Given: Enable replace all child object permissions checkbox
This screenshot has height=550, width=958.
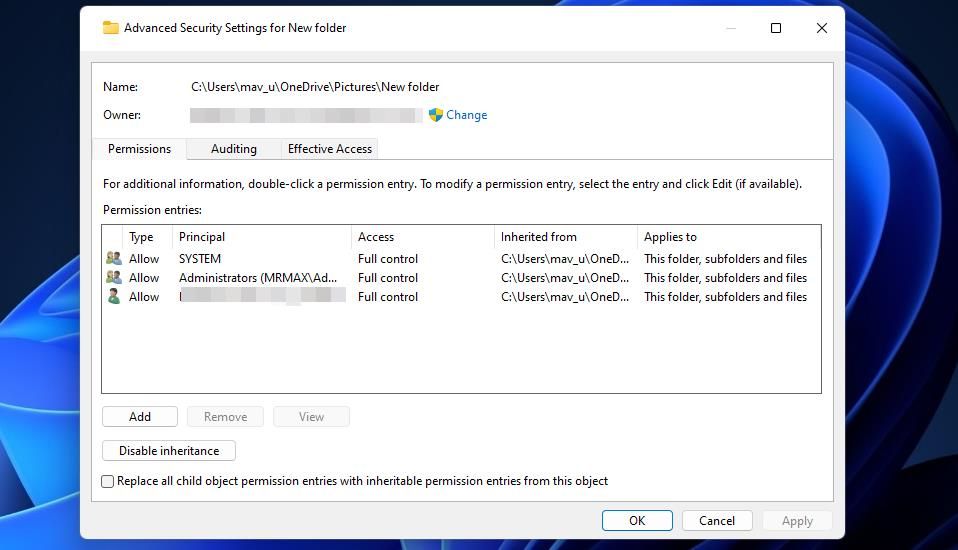Looking at the screenshot, I should point(108,481).
